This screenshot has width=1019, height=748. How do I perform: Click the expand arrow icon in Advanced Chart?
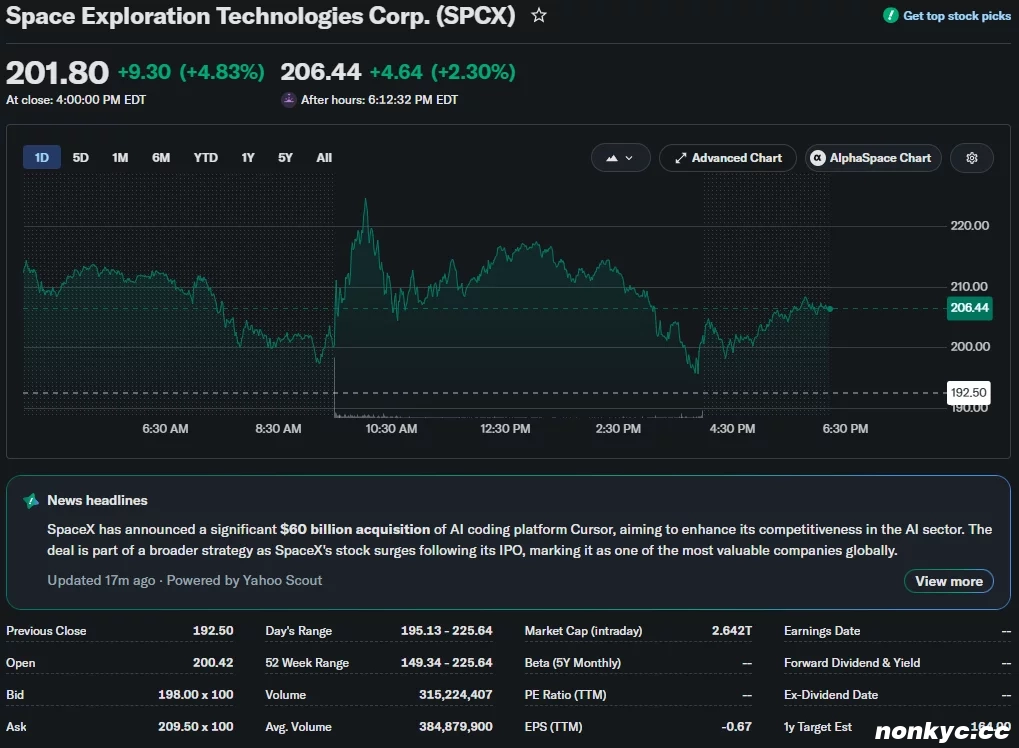pyautogui.click(x=680, y=158)
